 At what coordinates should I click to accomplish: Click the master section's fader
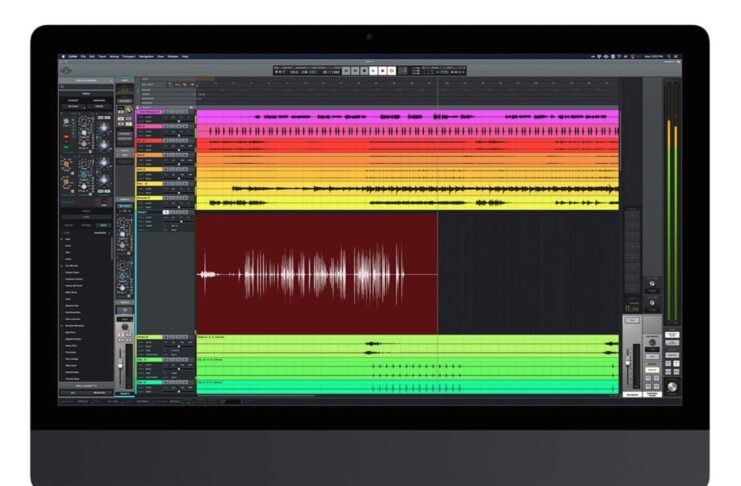click(628, 362)
